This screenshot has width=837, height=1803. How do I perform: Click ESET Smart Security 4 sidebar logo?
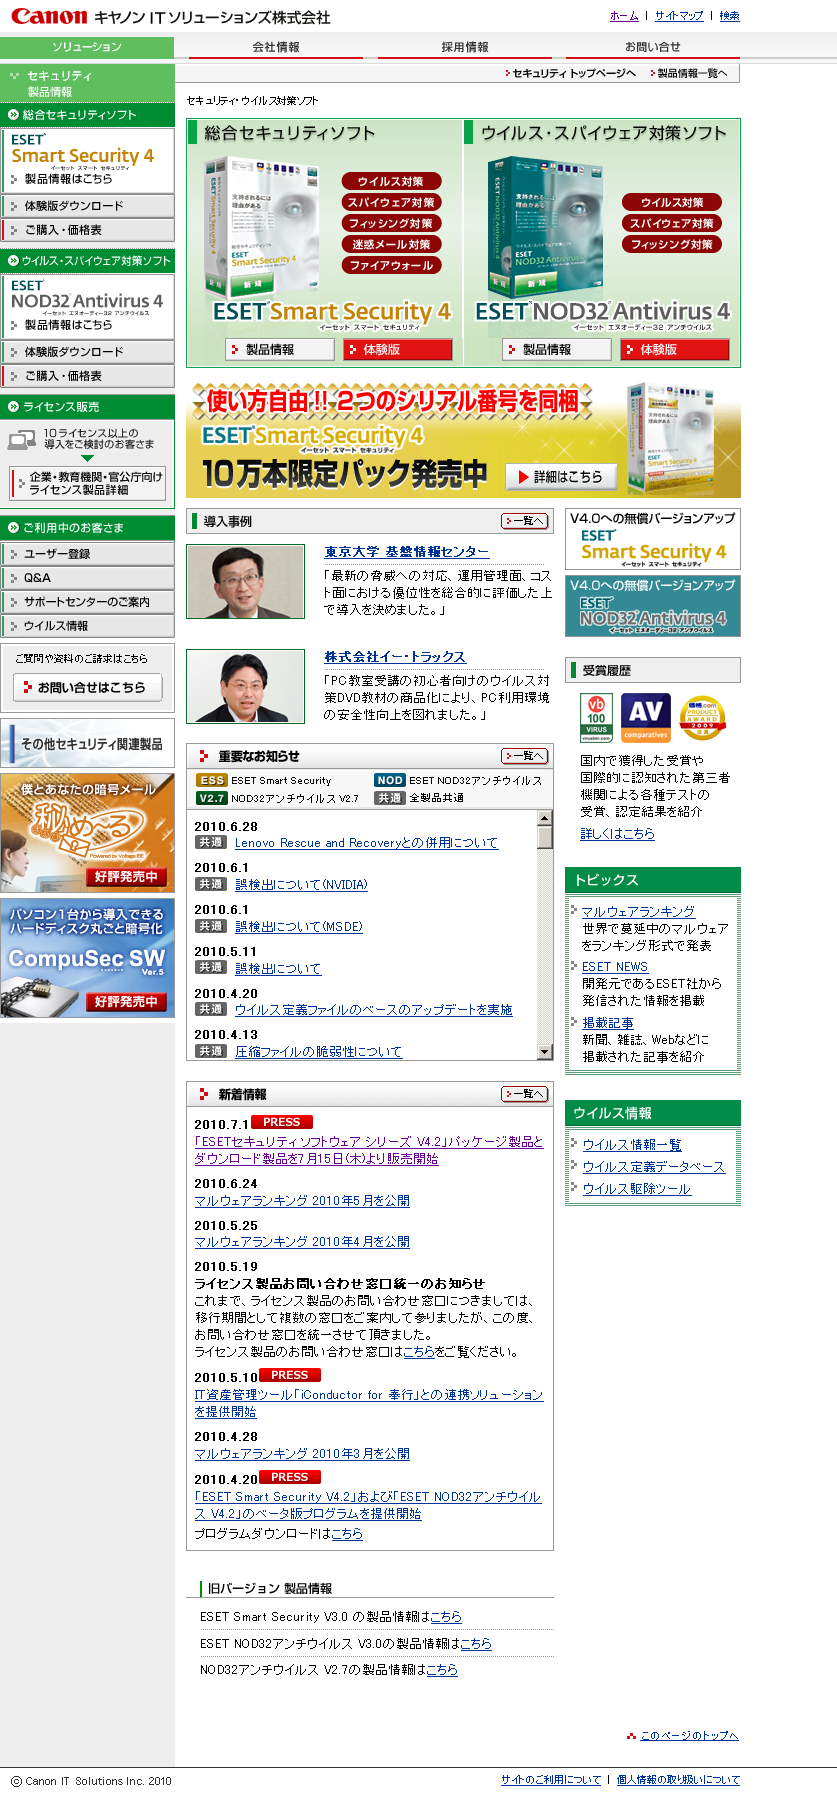[x=82, y=150]
